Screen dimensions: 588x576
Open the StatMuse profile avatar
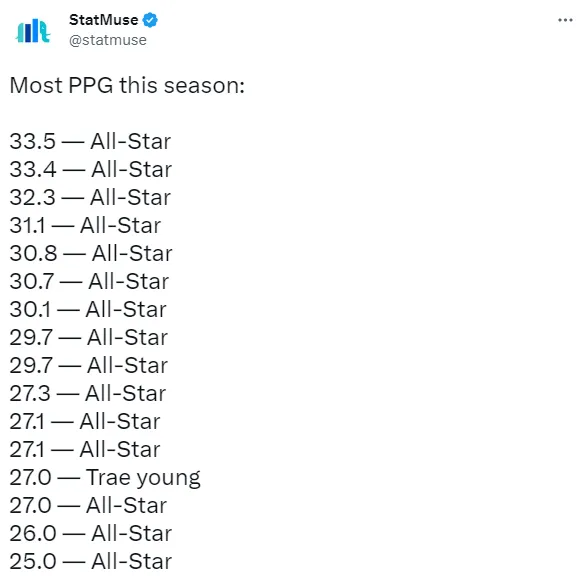(33, 31)
